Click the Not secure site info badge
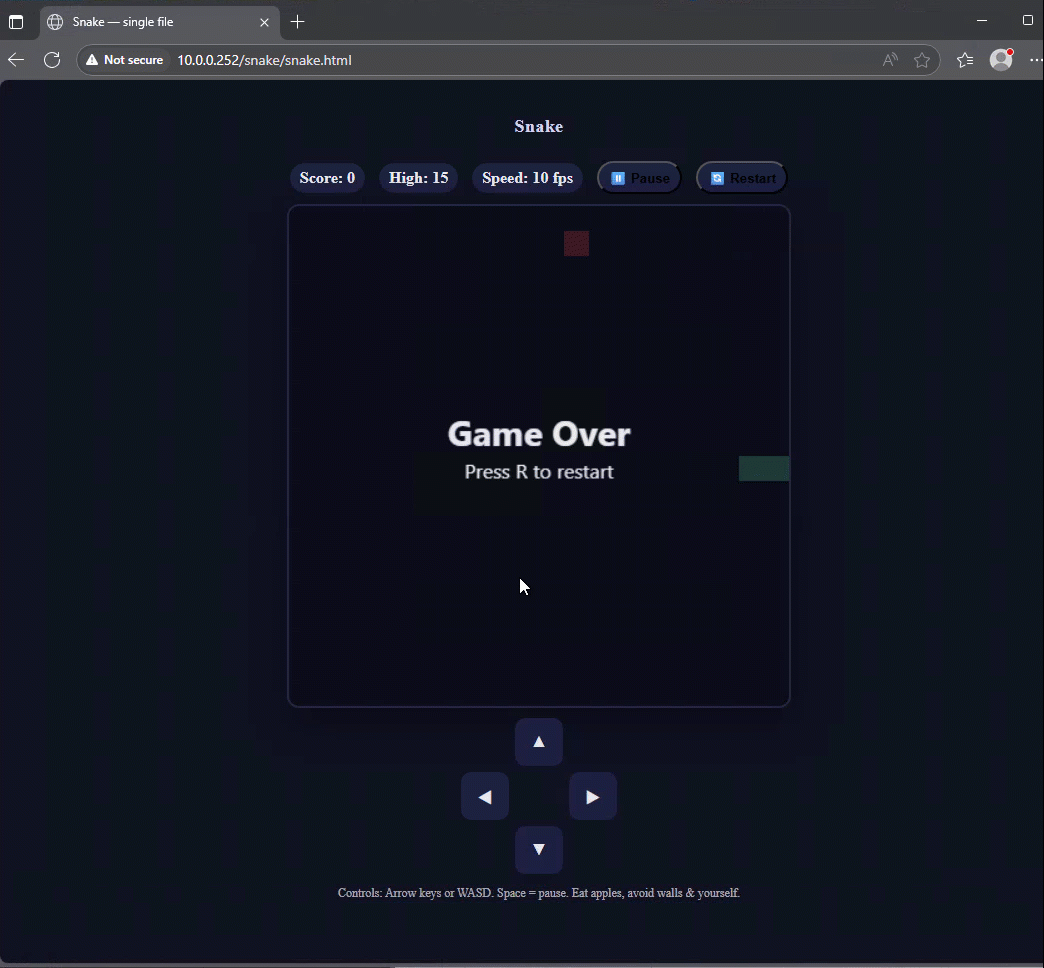The width and height of the screenshot is (1044, 968). [x=125, y=60]
